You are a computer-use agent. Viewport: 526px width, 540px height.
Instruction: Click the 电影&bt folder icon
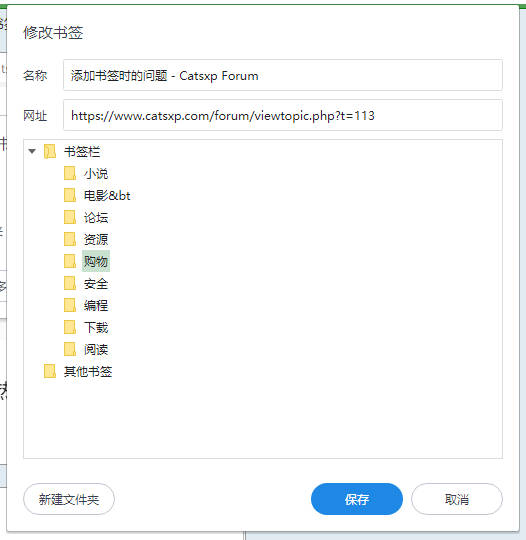tap(70, 195)
